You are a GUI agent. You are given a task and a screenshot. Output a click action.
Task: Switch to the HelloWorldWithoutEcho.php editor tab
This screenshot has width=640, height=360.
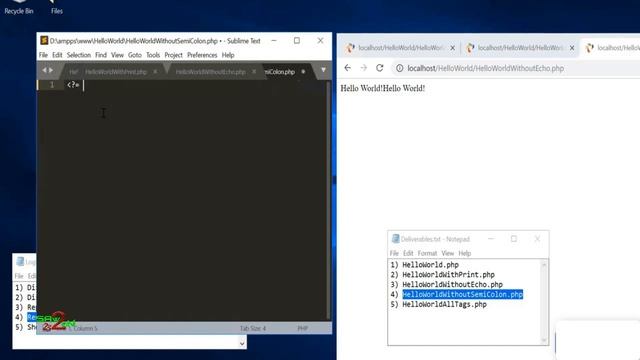210,72
